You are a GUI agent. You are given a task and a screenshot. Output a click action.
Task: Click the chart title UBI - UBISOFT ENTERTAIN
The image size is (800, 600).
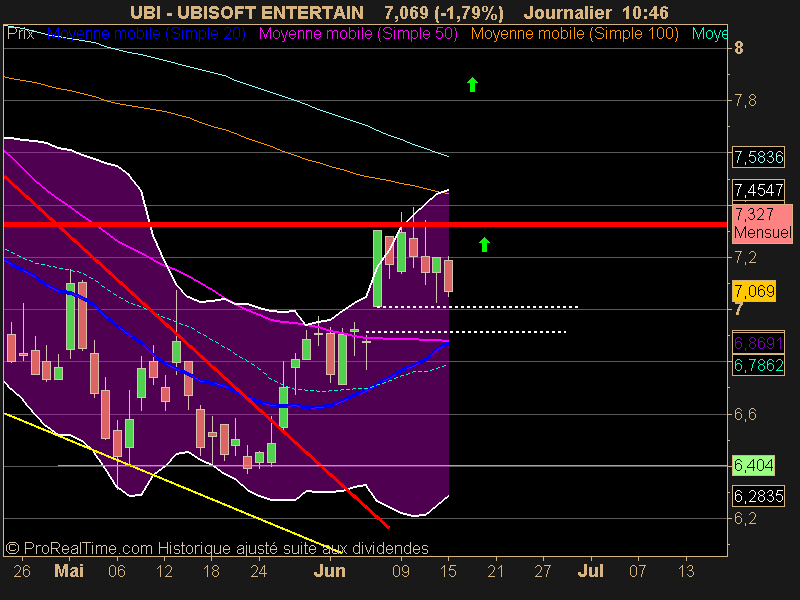pyautogui.click(x=247, y=12)
